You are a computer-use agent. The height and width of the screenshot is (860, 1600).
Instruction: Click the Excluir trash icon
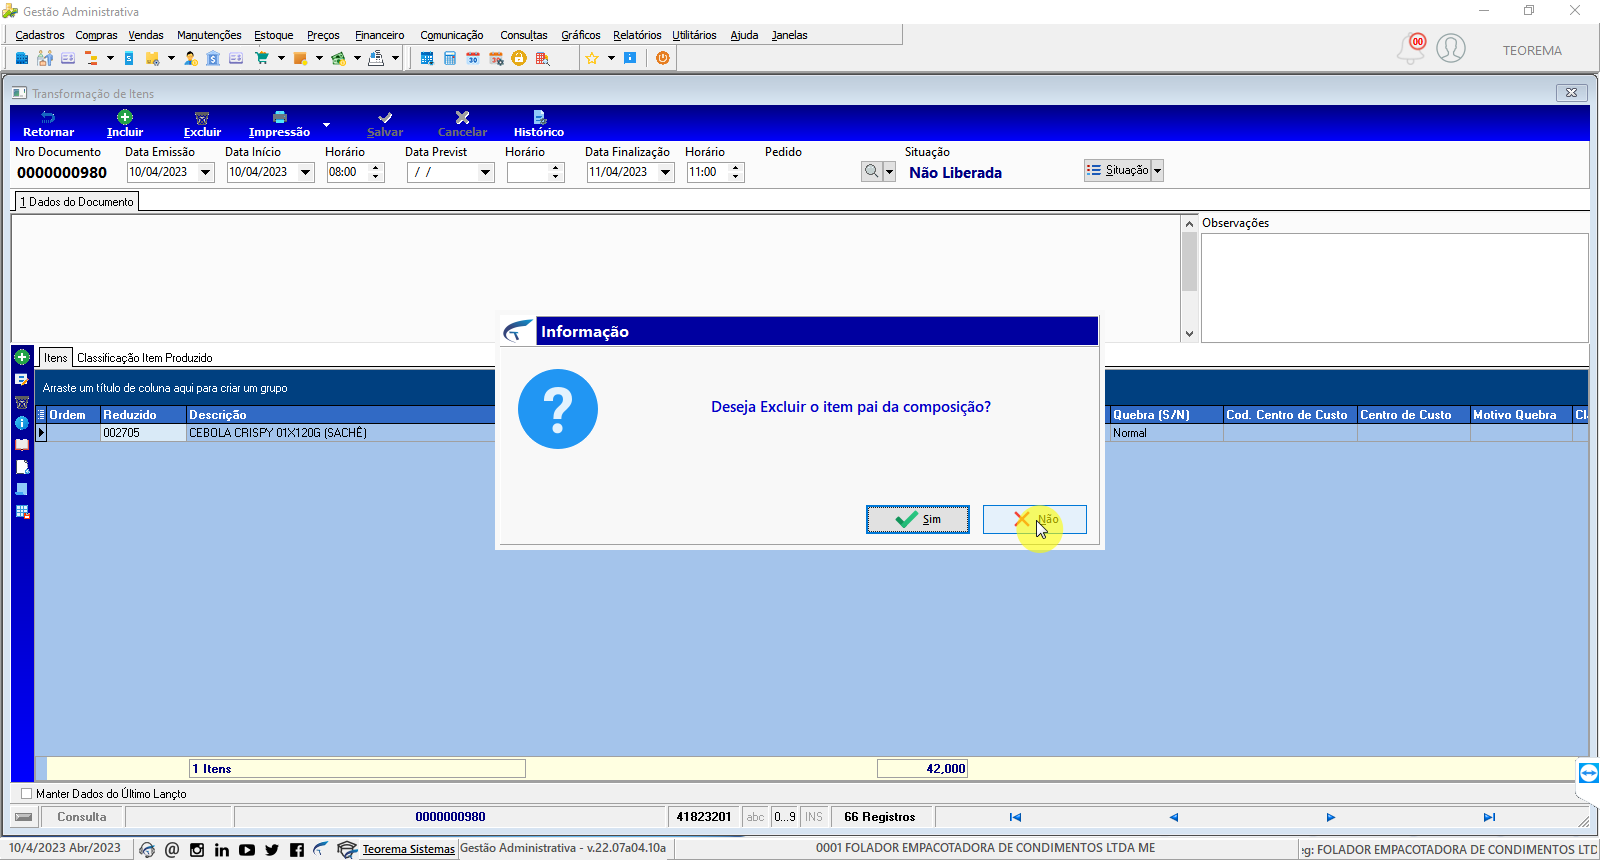pos(202,118)
